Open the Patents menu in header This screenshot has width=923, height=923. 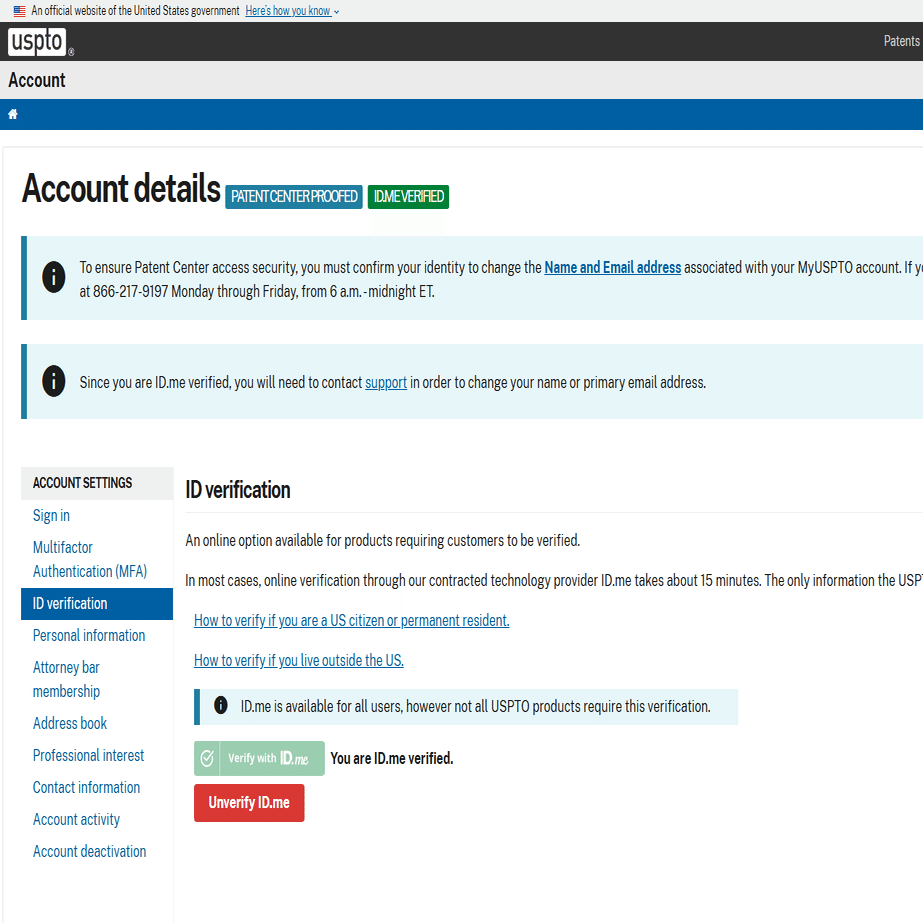(901, 41)
